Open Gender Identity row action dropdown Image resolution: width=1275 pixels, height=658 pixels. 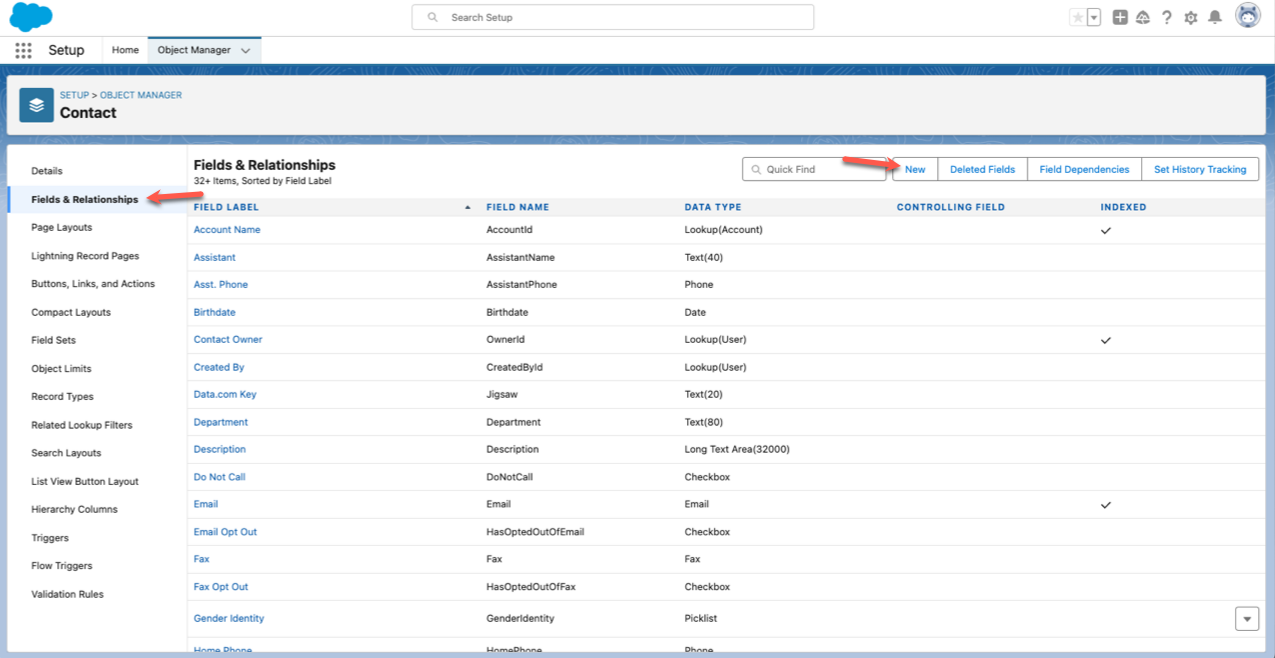click(x=1247, y=618)
